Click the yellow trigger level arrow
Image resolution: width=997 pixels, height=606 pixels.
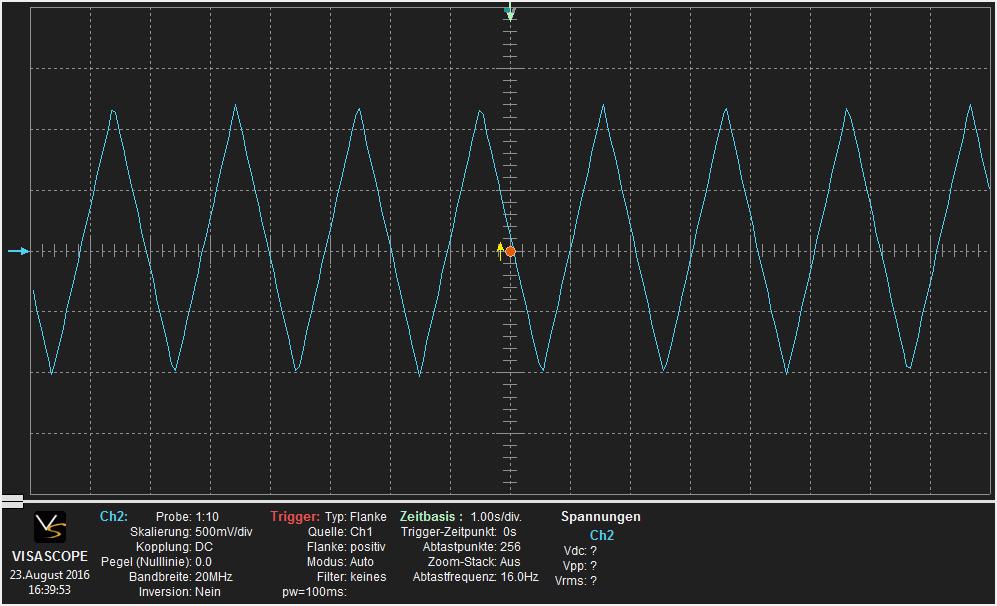pyautogui.click(x=500, y=251)
